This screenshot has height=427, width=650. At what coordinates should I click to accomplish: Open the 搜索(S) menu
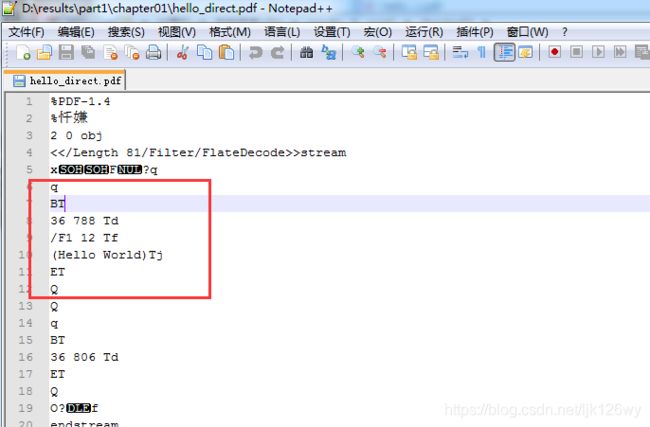click(x=126, y=32)
